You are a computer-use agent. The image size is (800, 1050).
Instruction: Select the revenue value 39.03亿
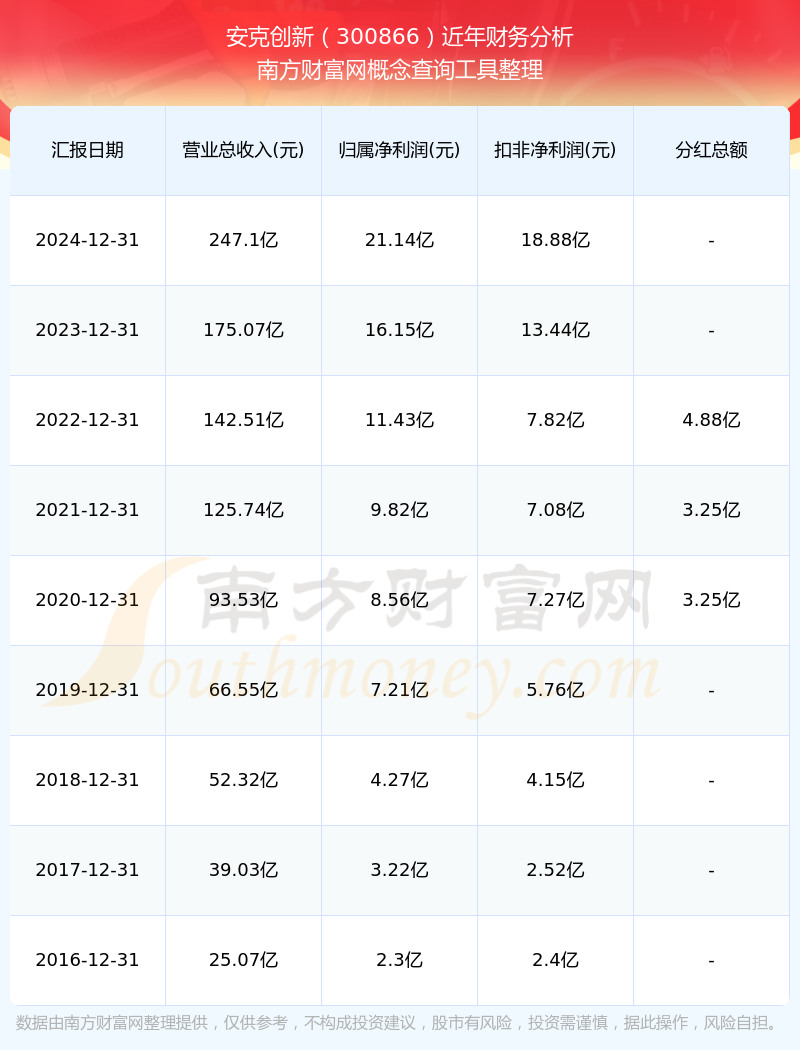(x=243, y=870)
